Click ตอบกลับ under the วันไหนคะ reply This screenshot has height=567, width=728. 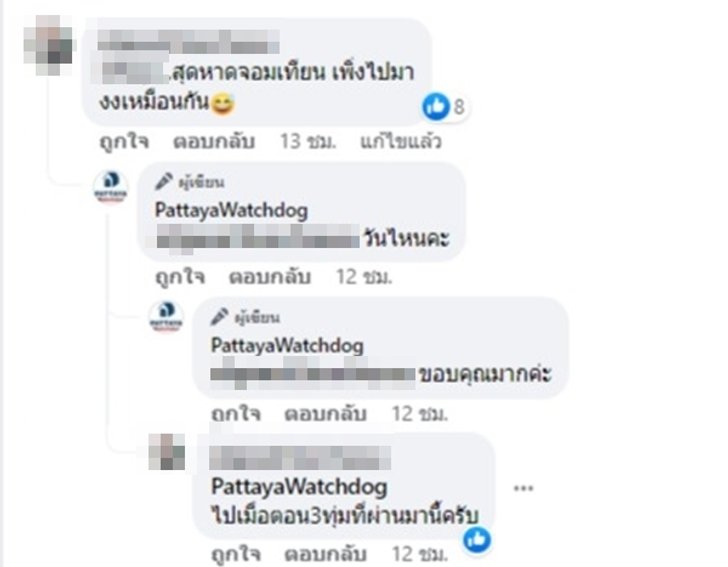[x=270, y=277]
